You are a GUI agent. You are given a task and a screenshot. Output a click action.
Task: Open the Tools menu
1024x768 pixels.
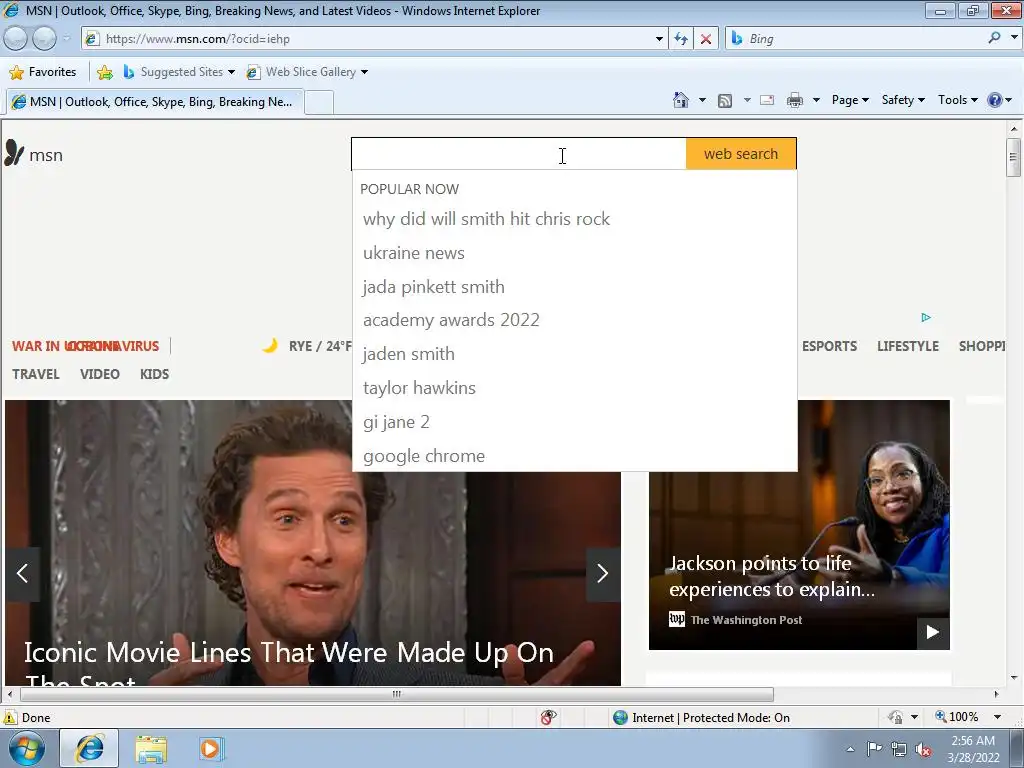[957, 100]
